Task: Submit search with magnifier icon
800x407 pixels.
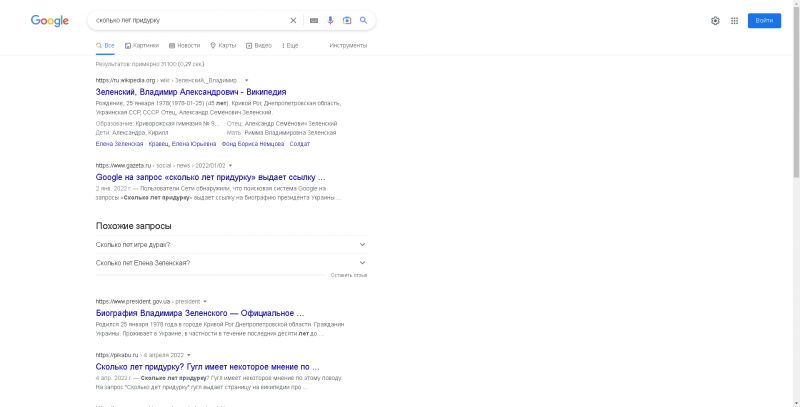Action: tap(363, 20)
